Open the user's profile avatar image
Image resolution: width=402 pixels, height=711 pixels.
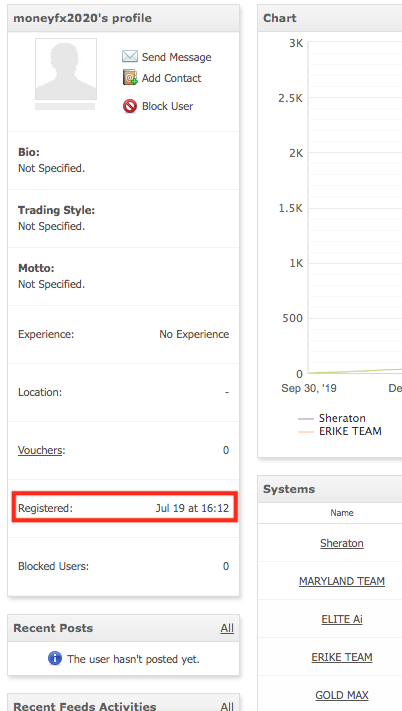click(66, 69)
